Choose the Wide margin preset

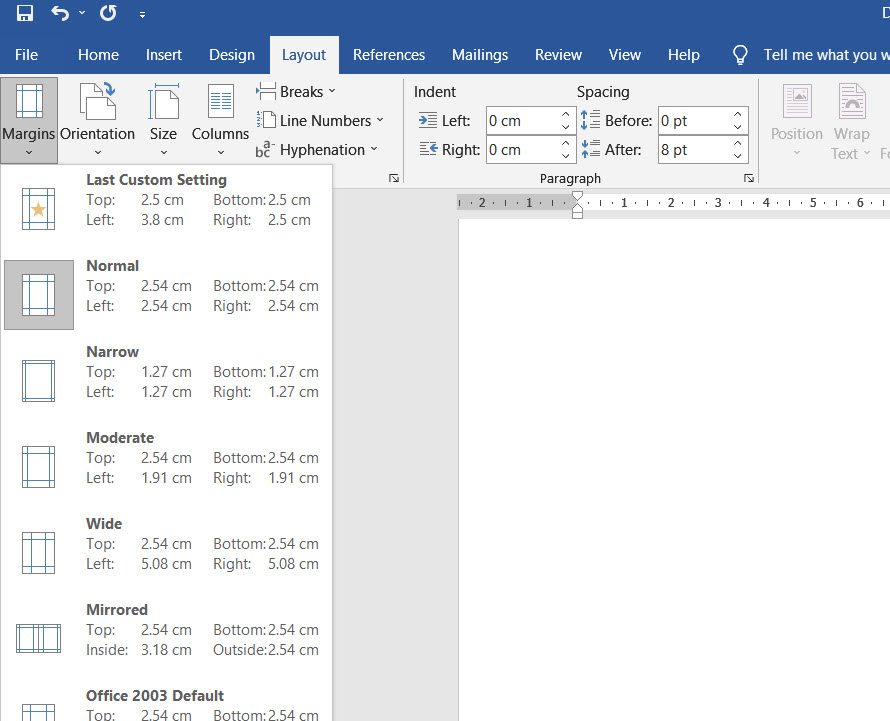(x=166, y=552)
